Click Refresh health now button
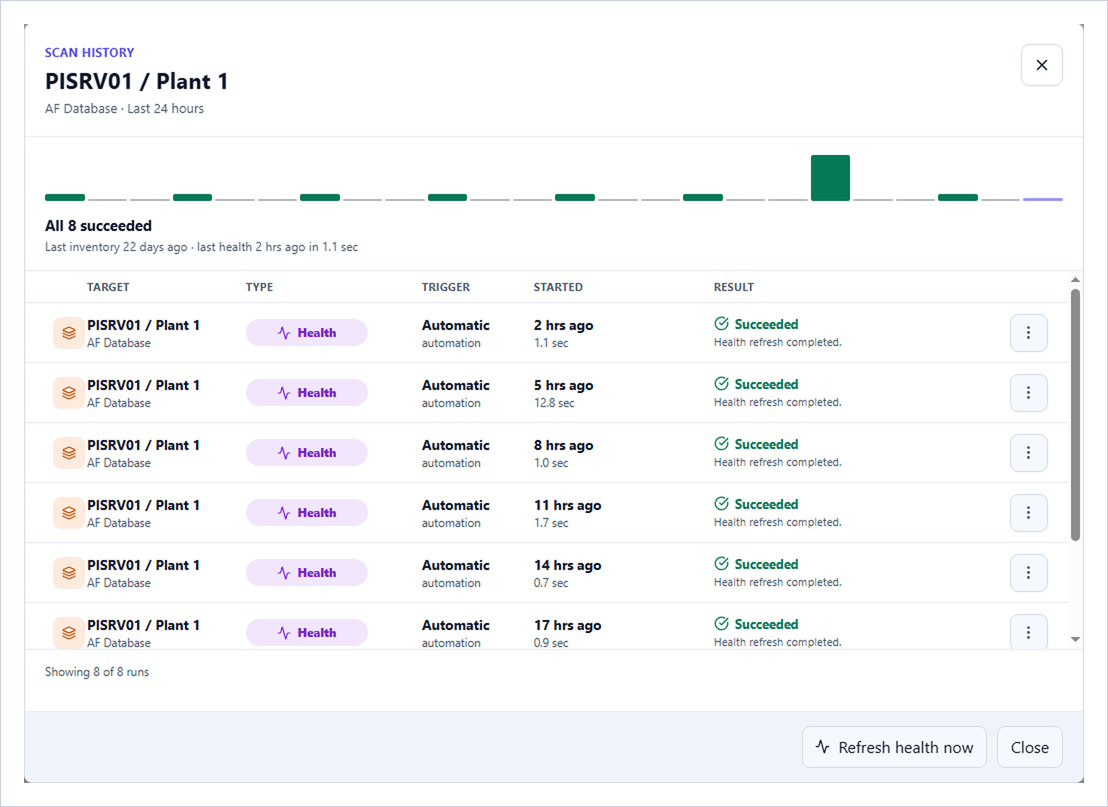 pyautogui.click(x=894, y=747)
